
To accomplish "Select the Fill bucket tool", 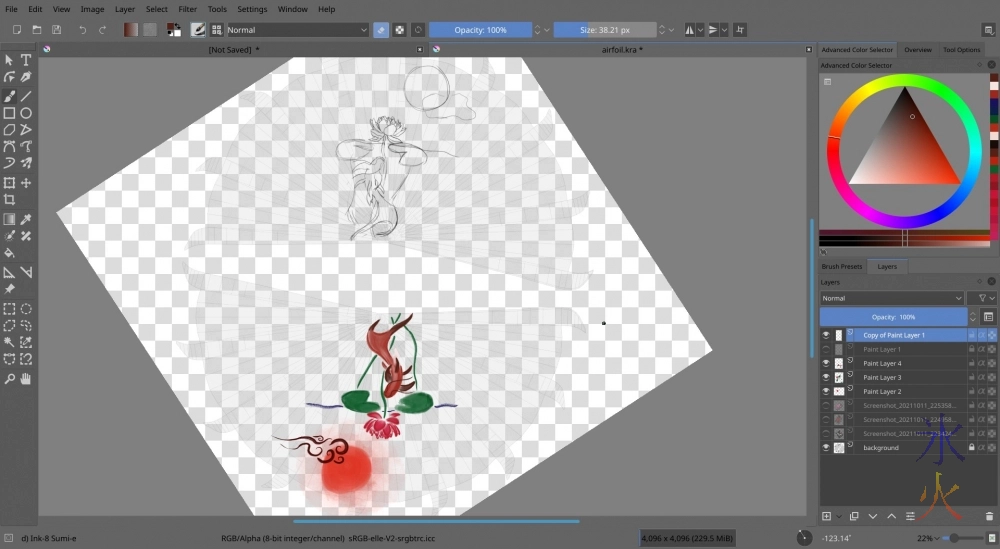I will pos(9,253).
